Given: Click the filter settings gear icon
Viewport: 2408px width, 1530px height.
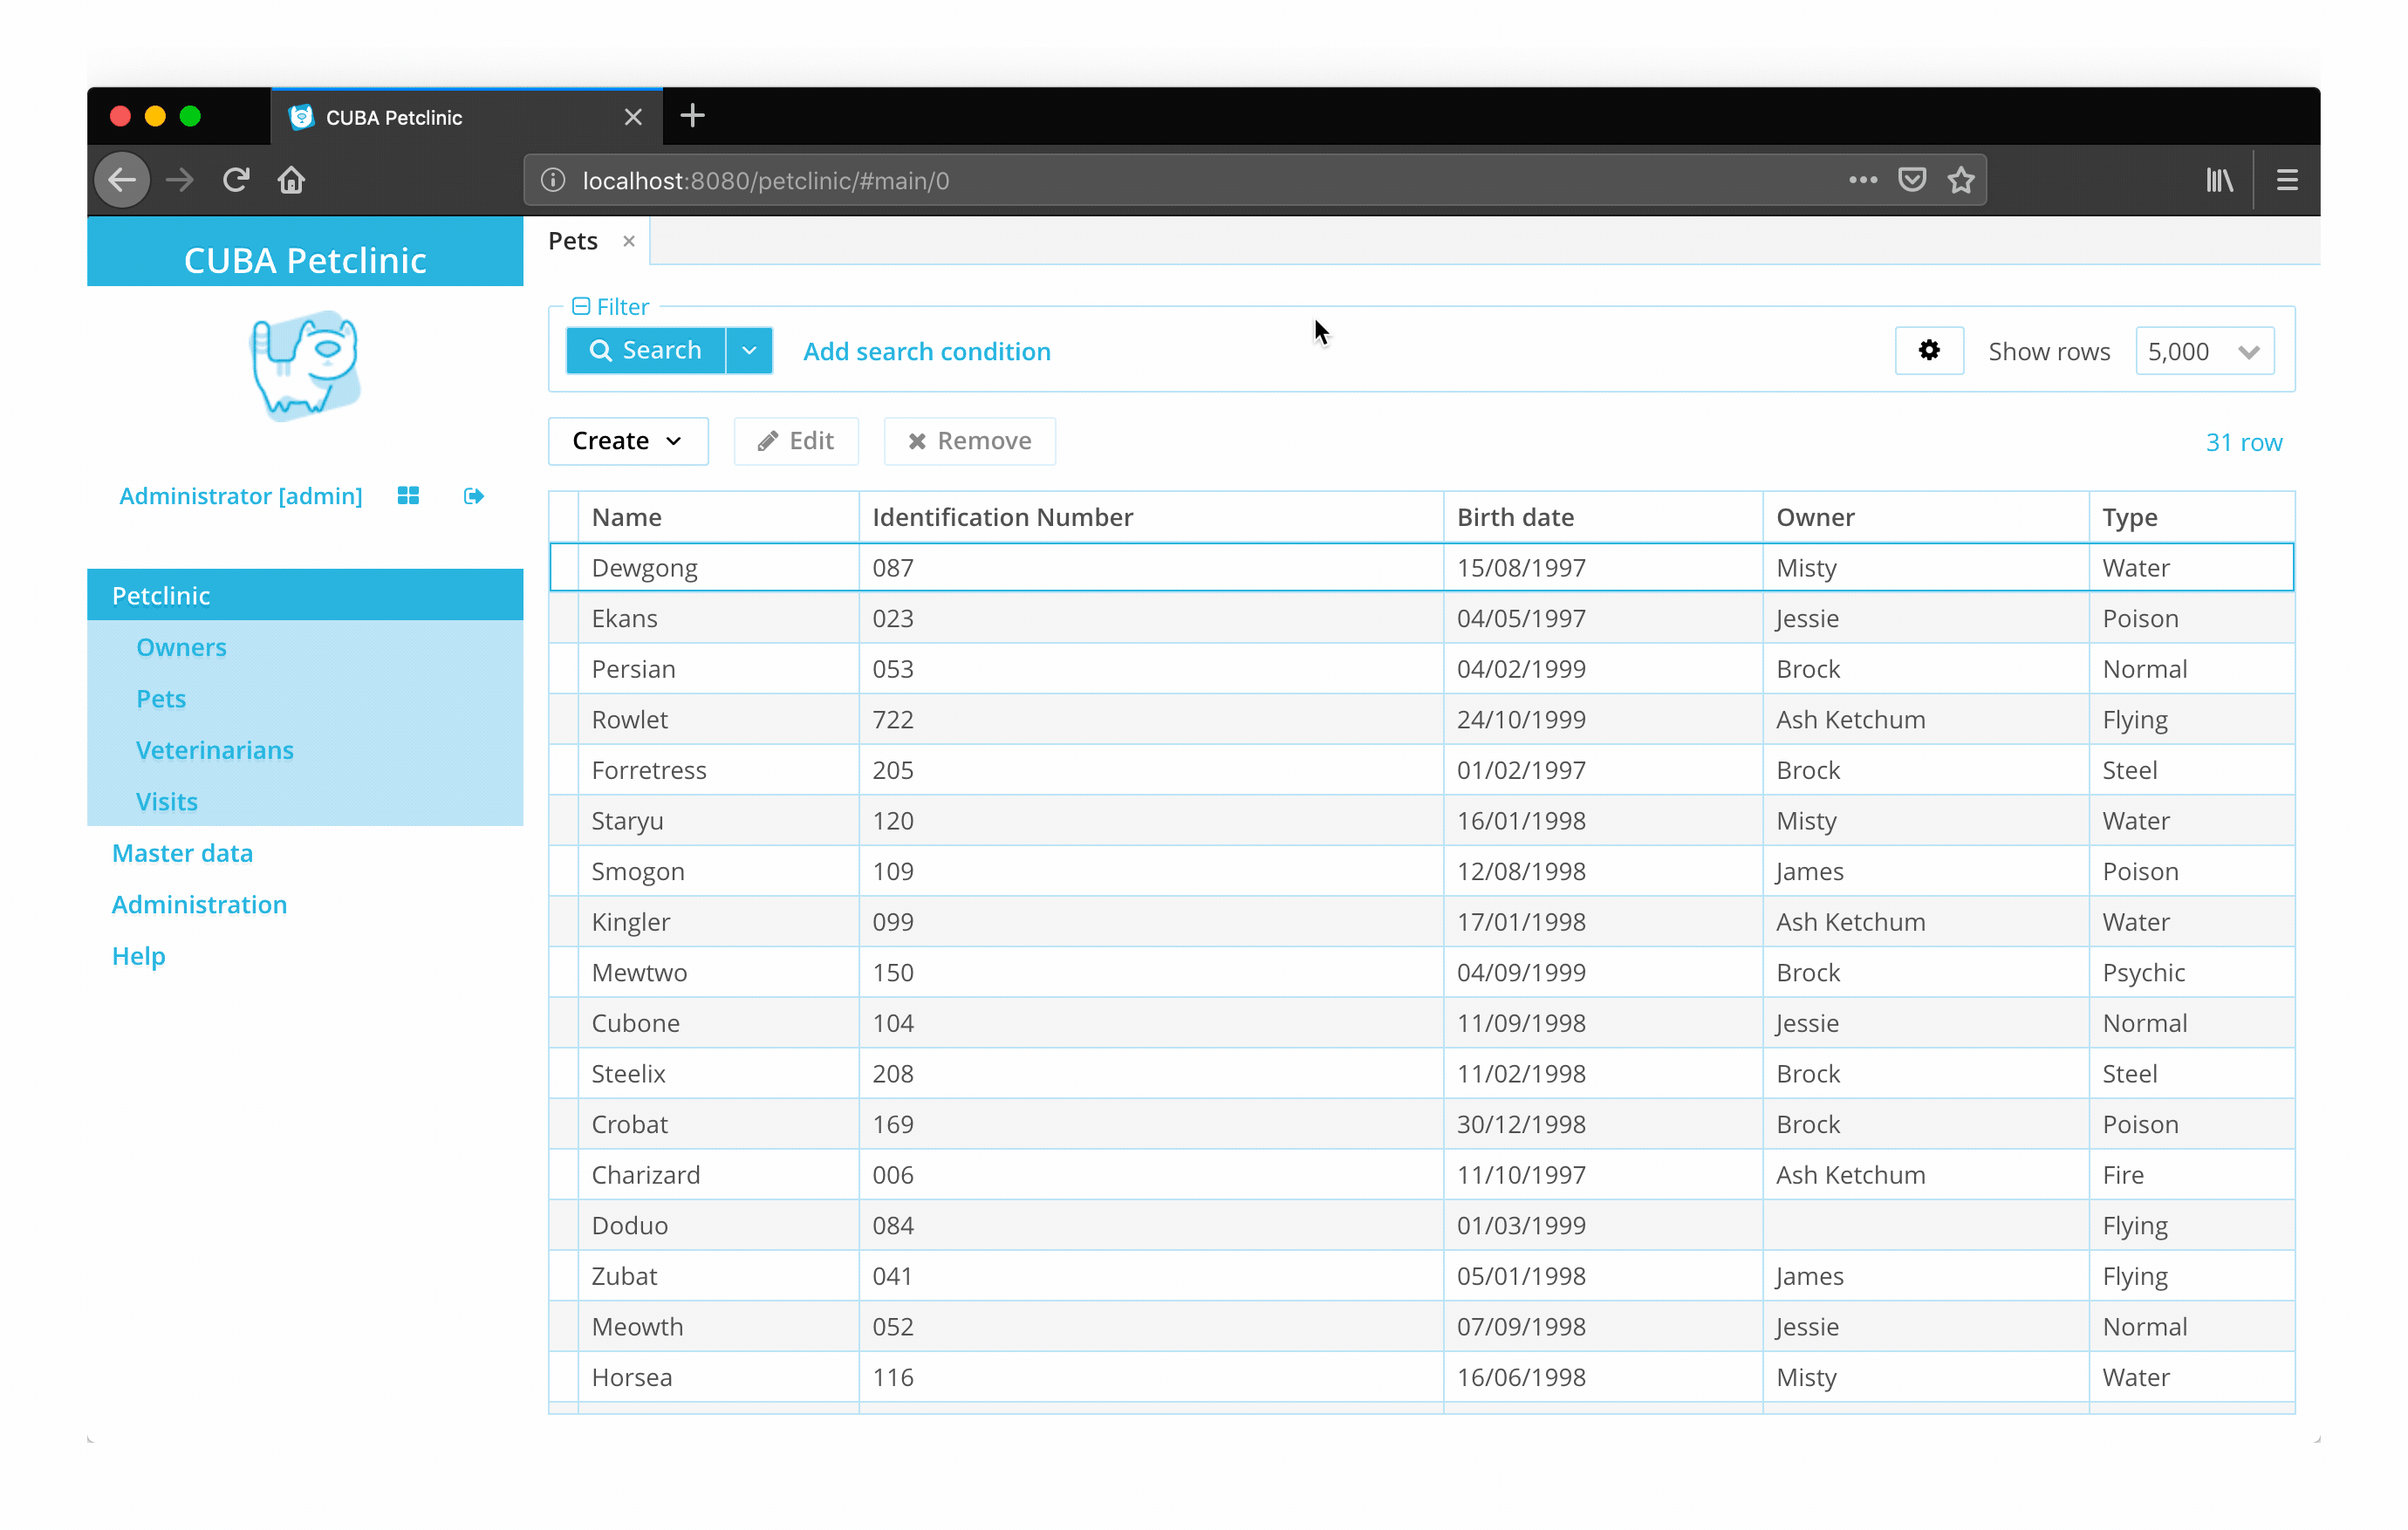Looking at the screenshot, I should pyautogui.click(x=1928, y=350).
